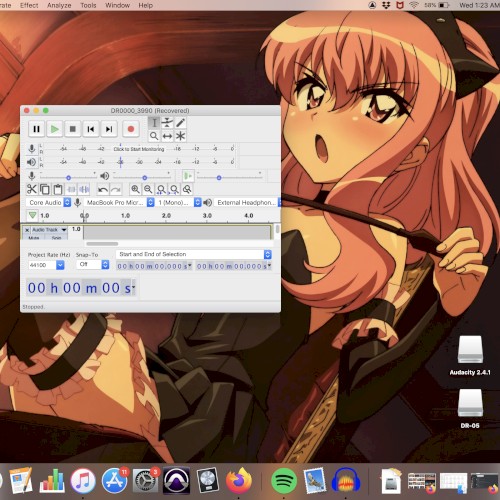The height and width of the screenshot is (500, 500).
Task: Open Audacity from the Dock
Action: tap(346, 480)
